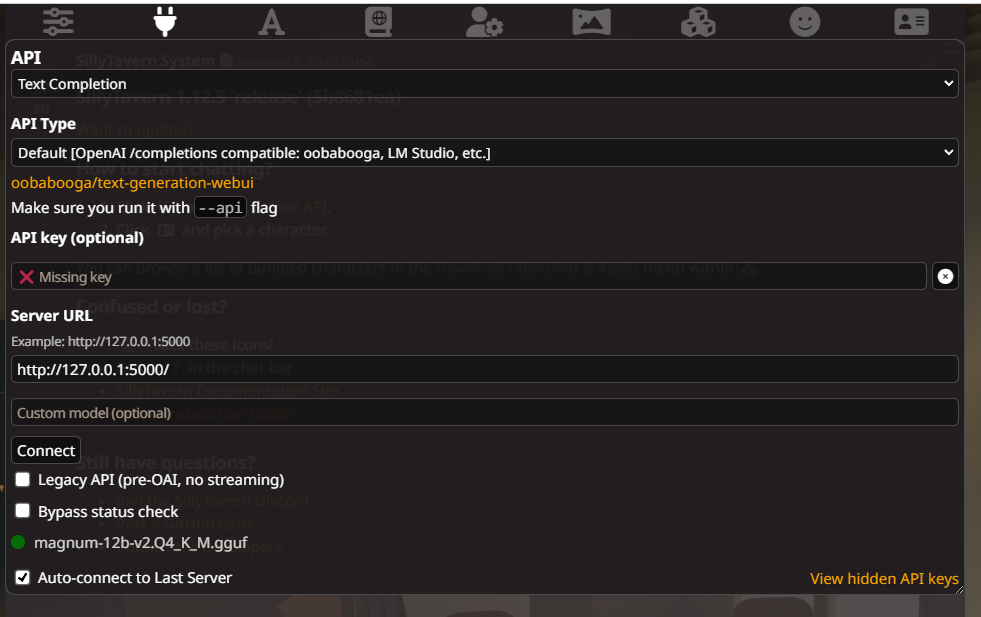The width and height of the screenshot is (981, 617).
Task: Open the API Type dropdown
Action: tap(485, 153)
